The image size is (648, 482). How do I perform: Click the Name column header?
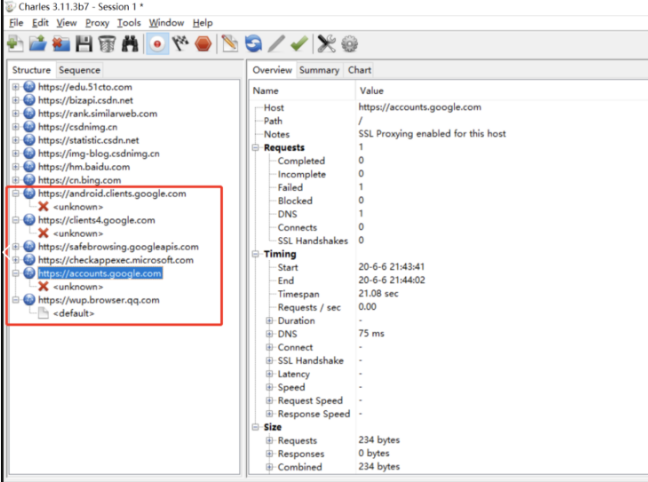tap(266, 91)
